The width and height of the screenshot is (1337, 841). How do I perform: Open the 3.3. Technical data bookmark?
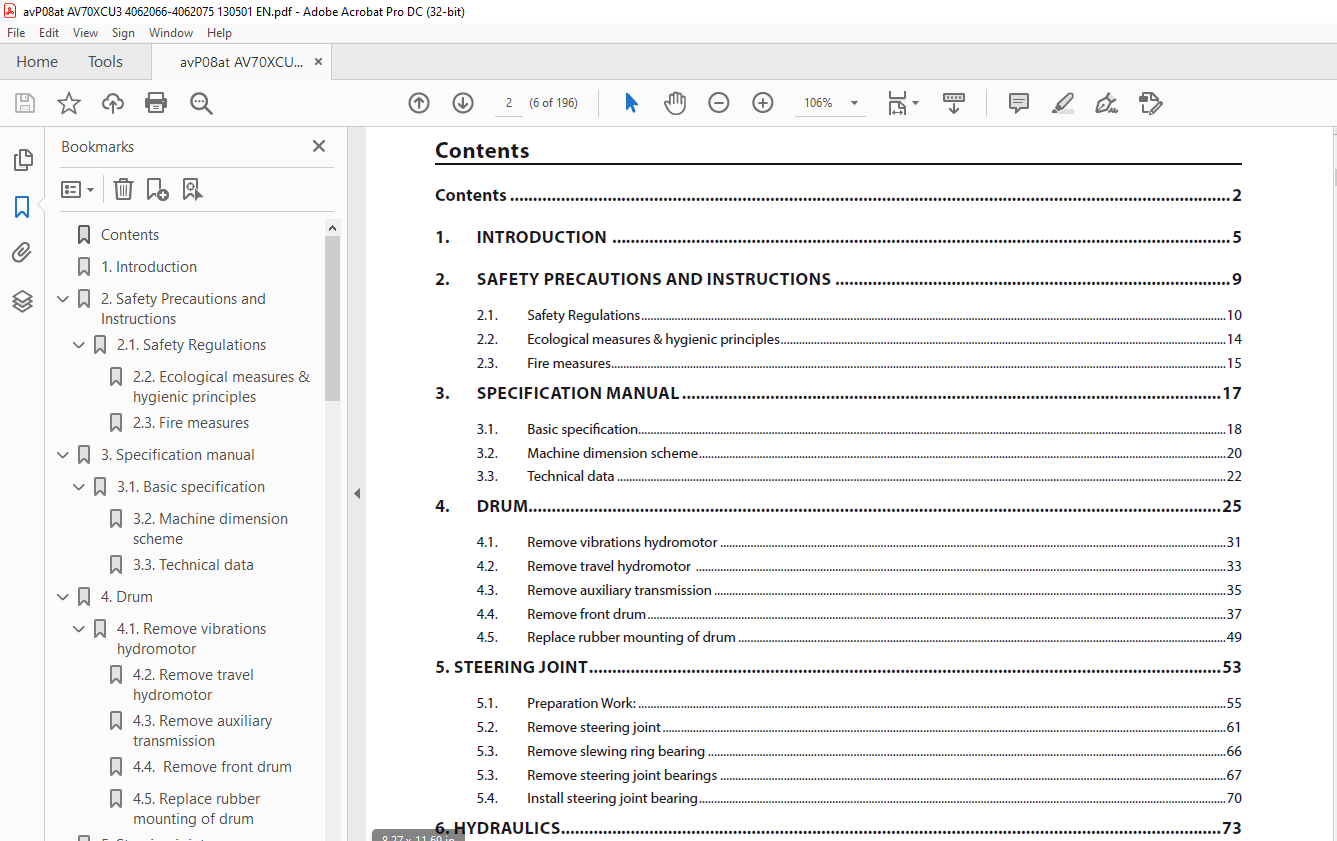click(x=193, y=565)
